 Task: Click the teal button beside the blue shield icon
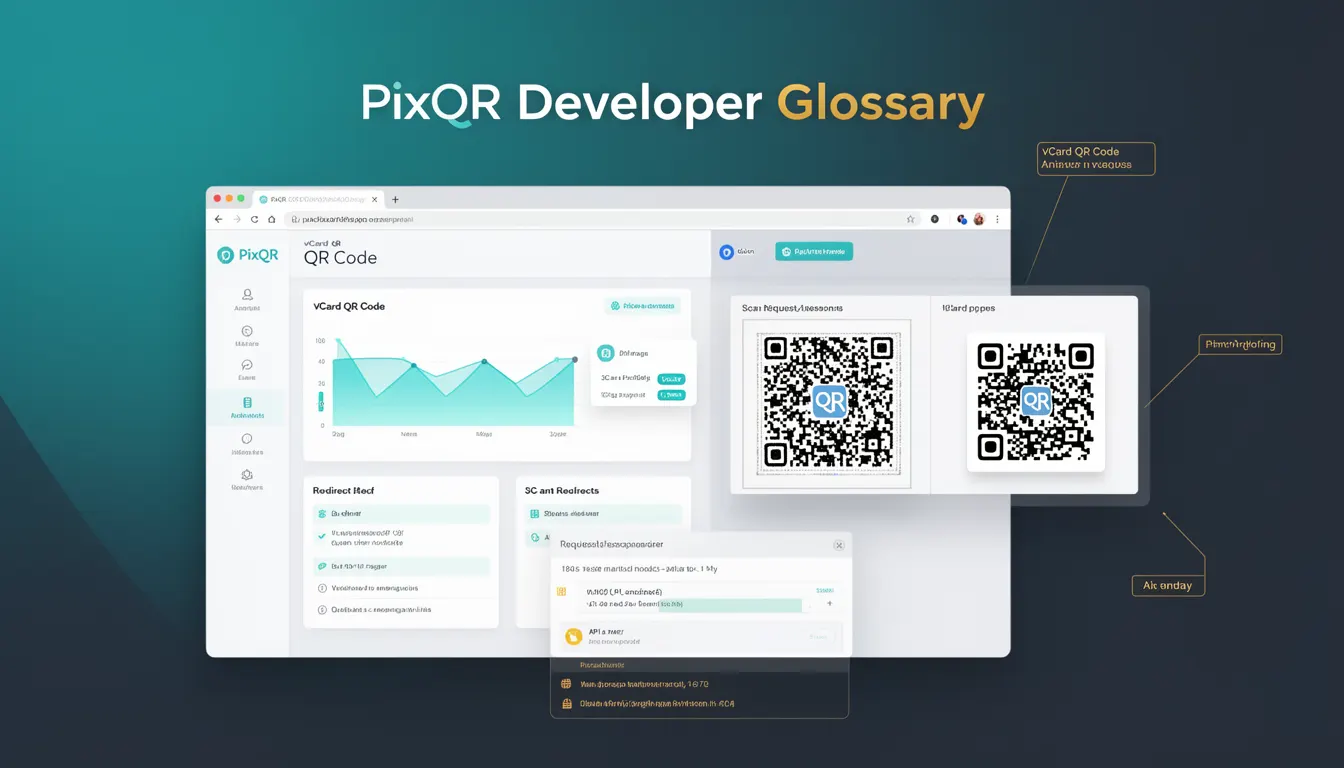point(814,252)
